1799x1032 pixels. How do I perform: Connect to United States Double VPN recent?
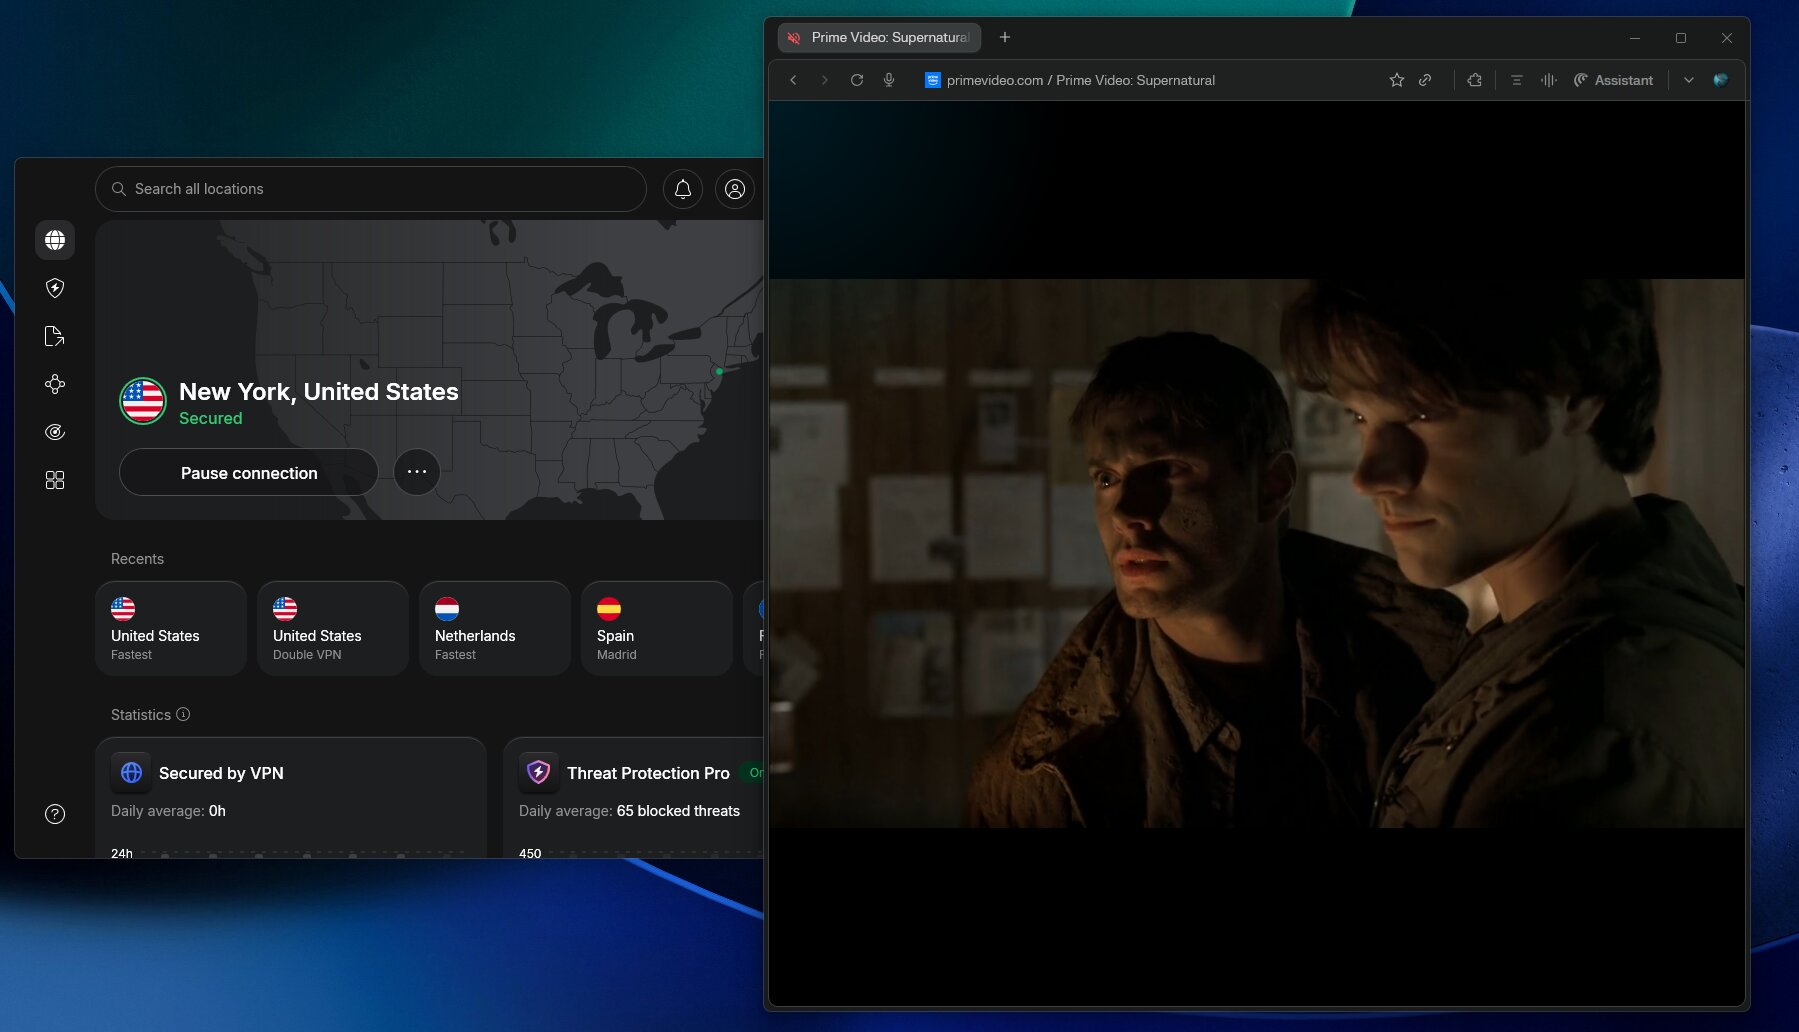pos(333,629)
